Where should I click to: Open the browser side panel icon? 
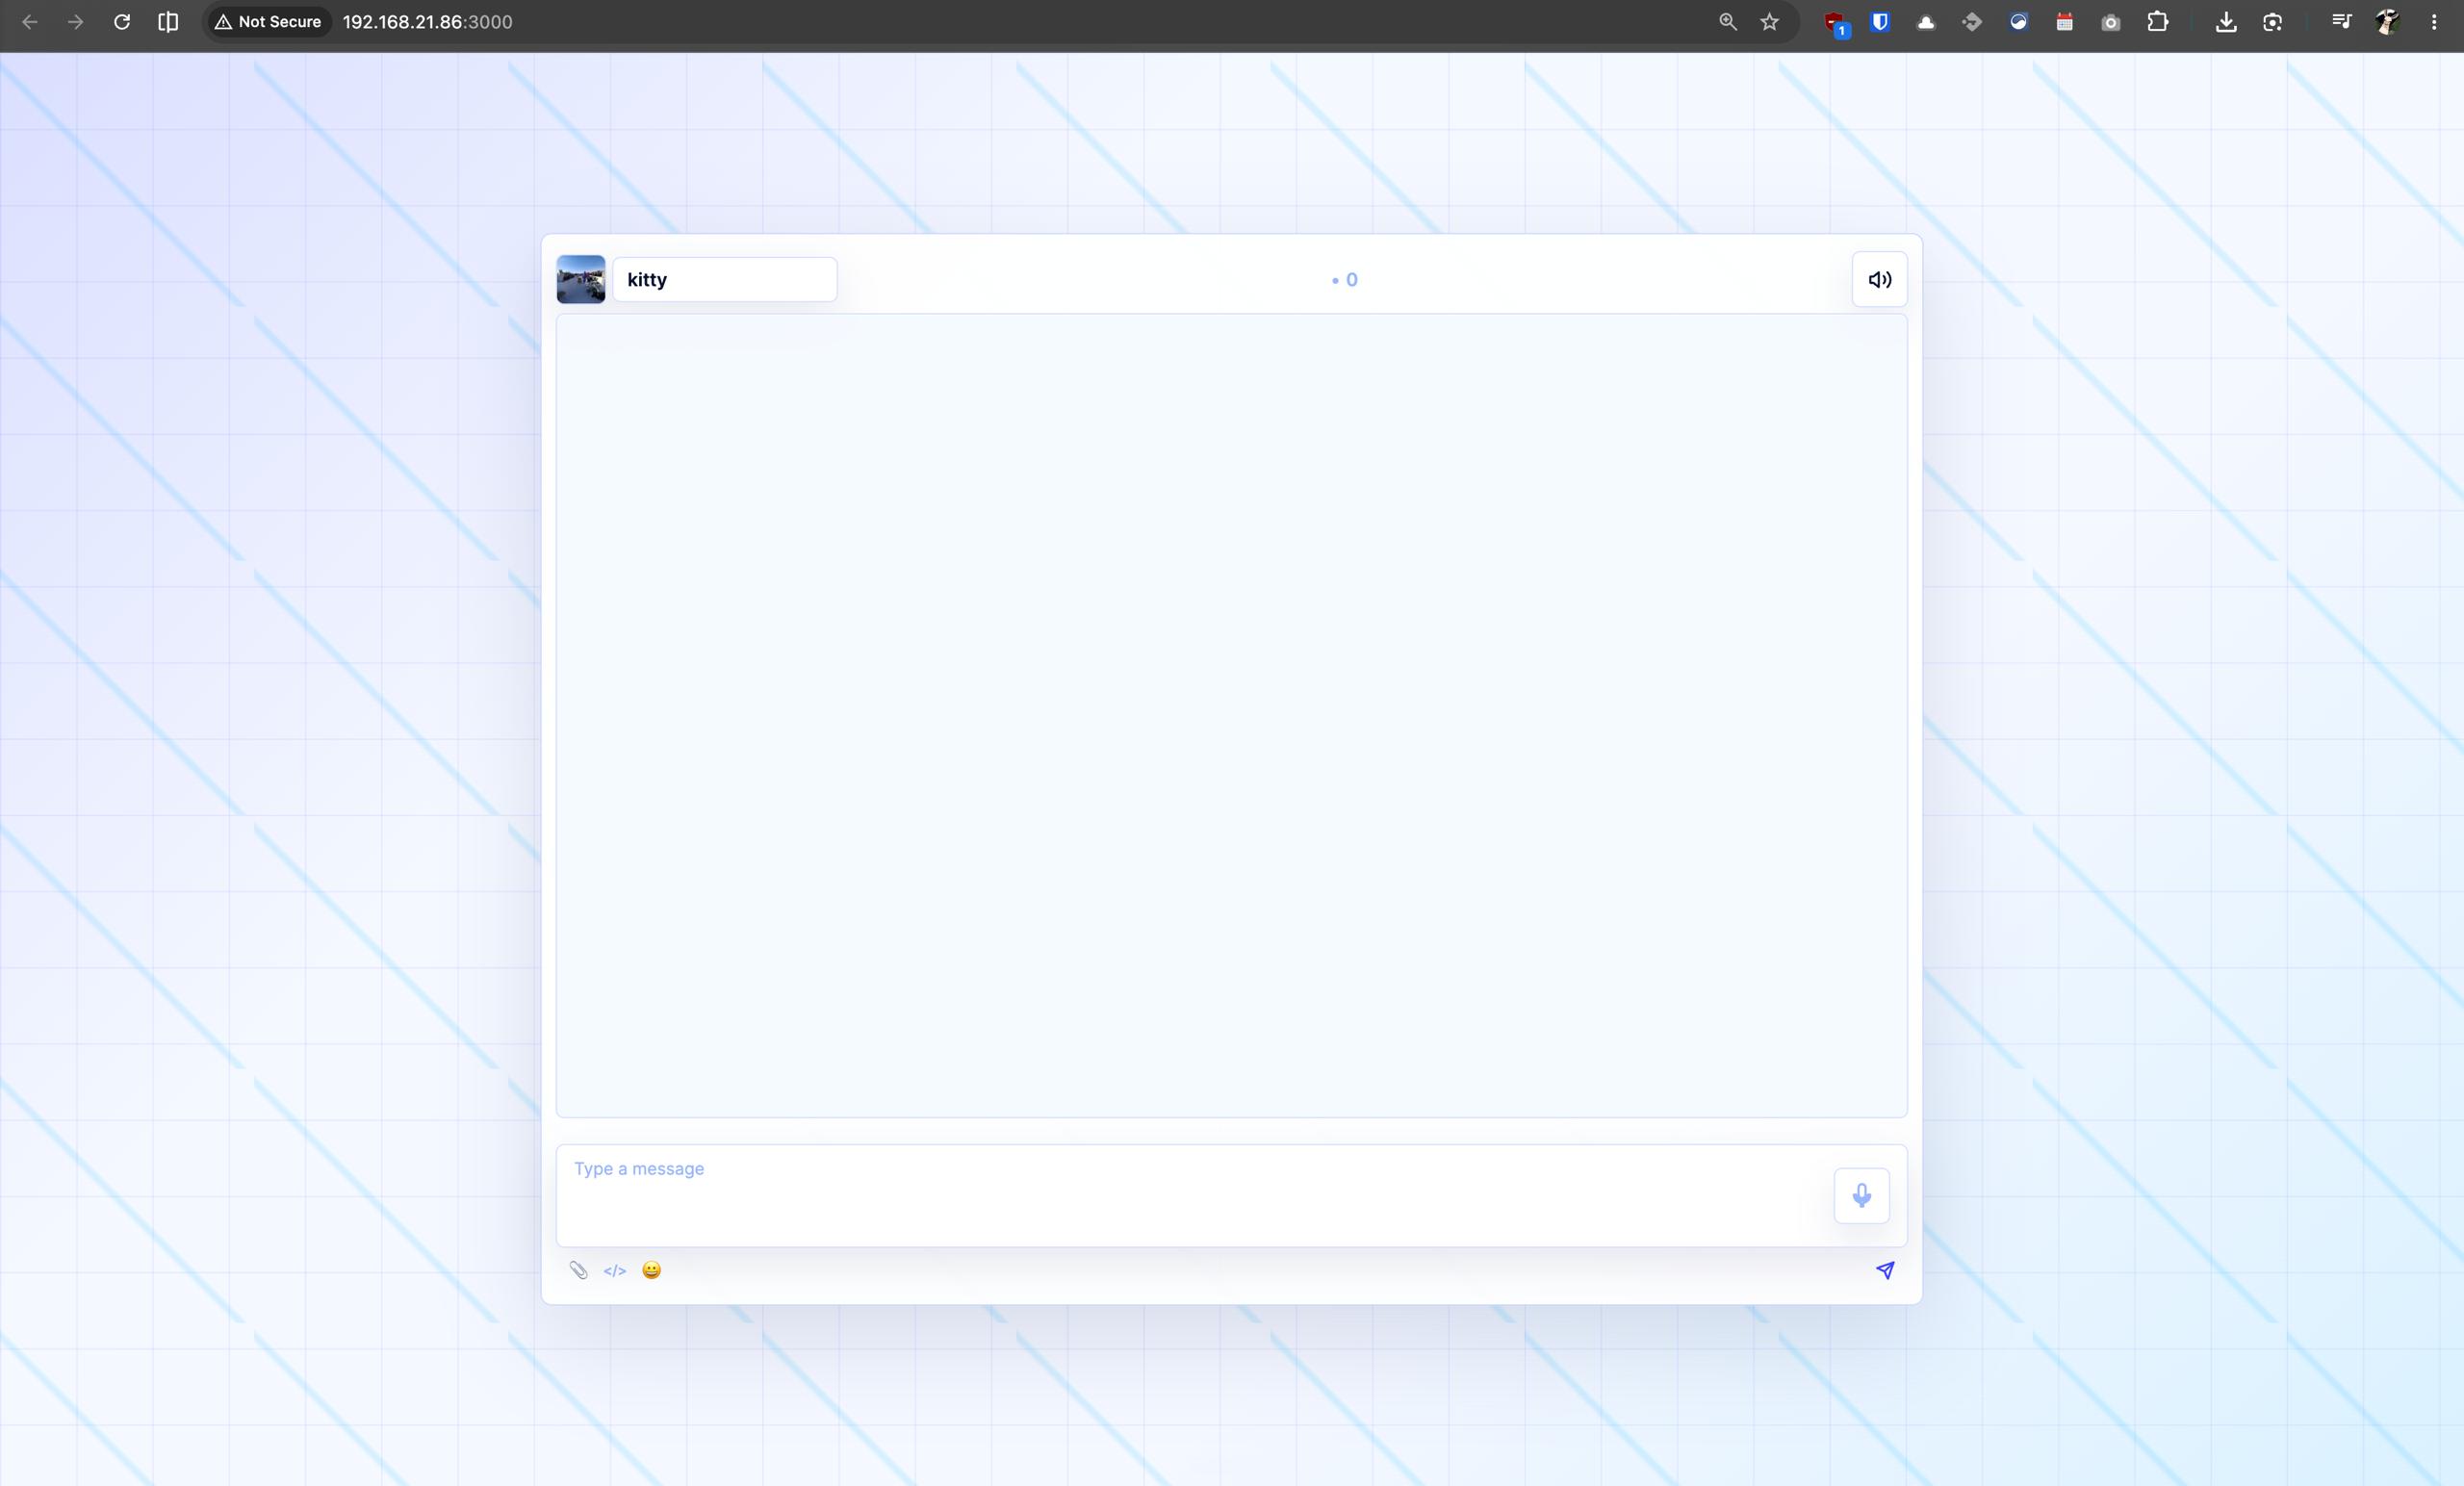168,22
